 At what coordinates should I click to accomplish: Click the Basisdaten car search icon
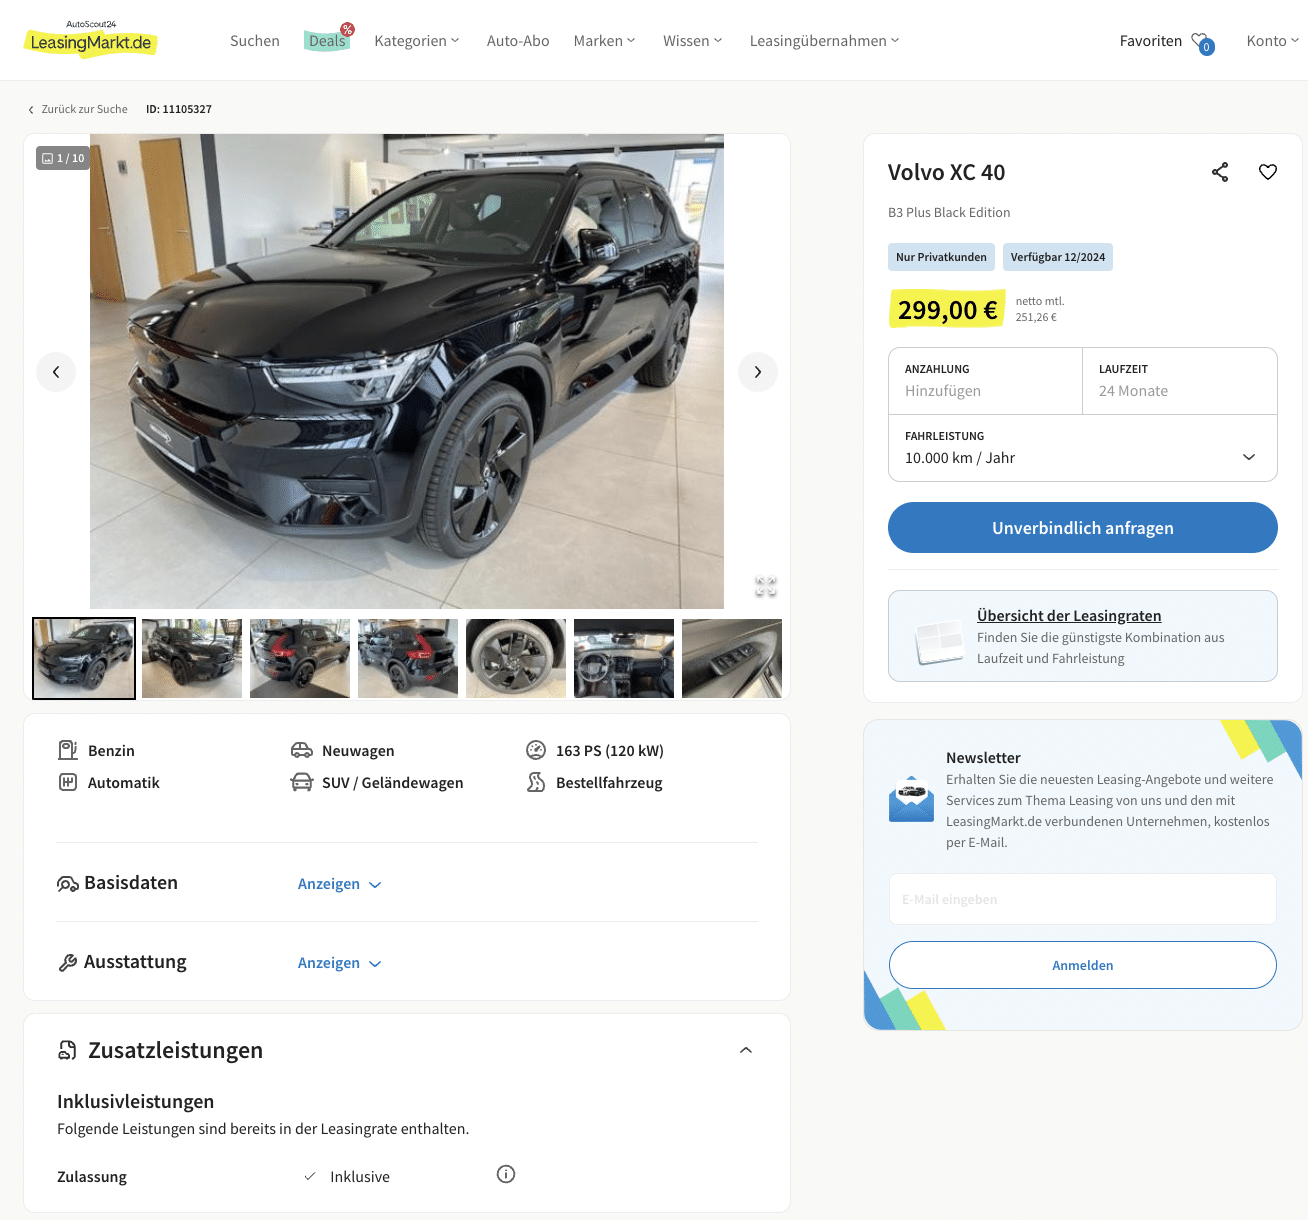click(68, 884)
